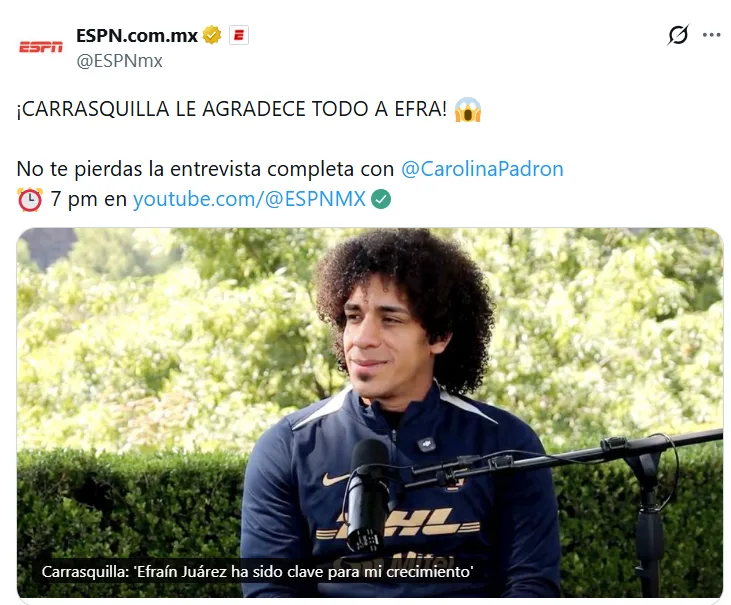Open the ESPN profile avatar logo
This screenshot has height=605, width=731.
coord(41,47)
